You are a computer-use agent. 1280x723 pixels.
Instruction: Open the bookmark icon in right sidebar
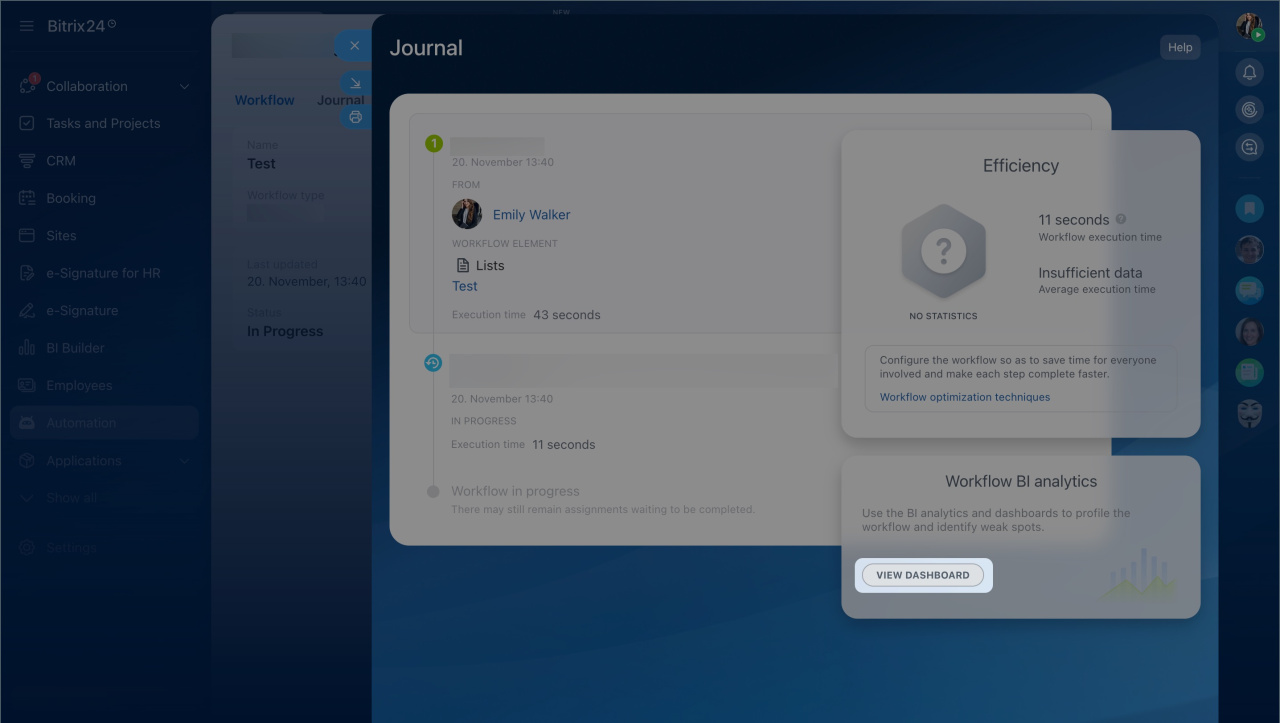coord(1249,208)
